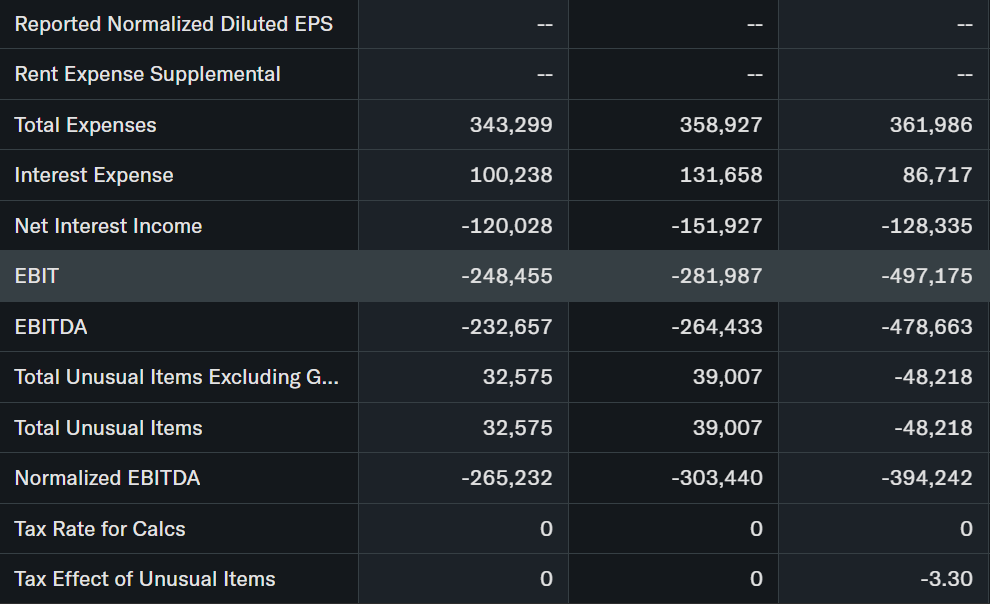Select the Interest Expense value 86,717

coord(937,175)
